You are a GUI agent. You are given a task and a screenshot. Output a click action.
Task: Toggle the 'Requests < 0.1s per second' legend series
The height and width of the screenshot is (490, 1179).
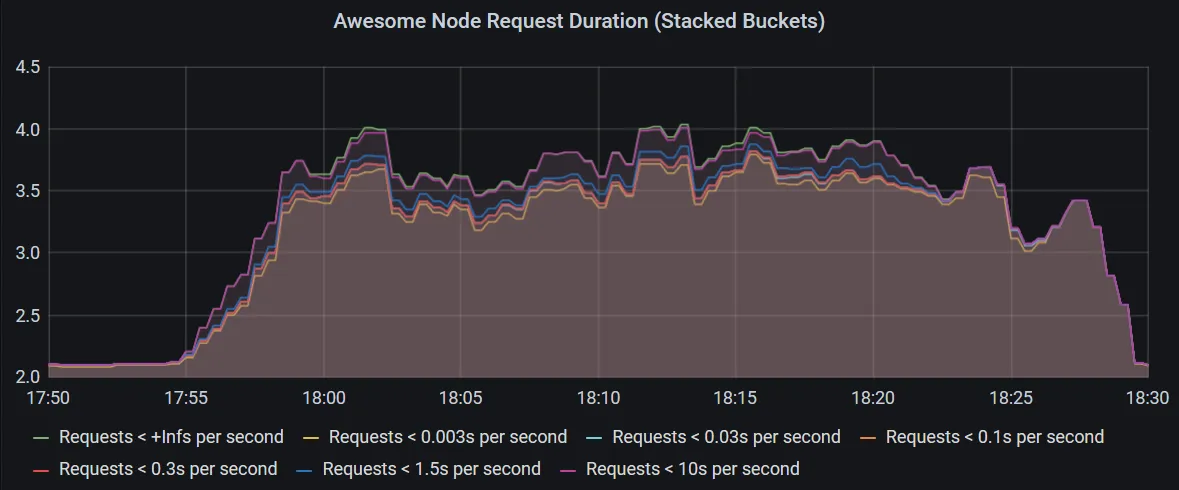995,437
